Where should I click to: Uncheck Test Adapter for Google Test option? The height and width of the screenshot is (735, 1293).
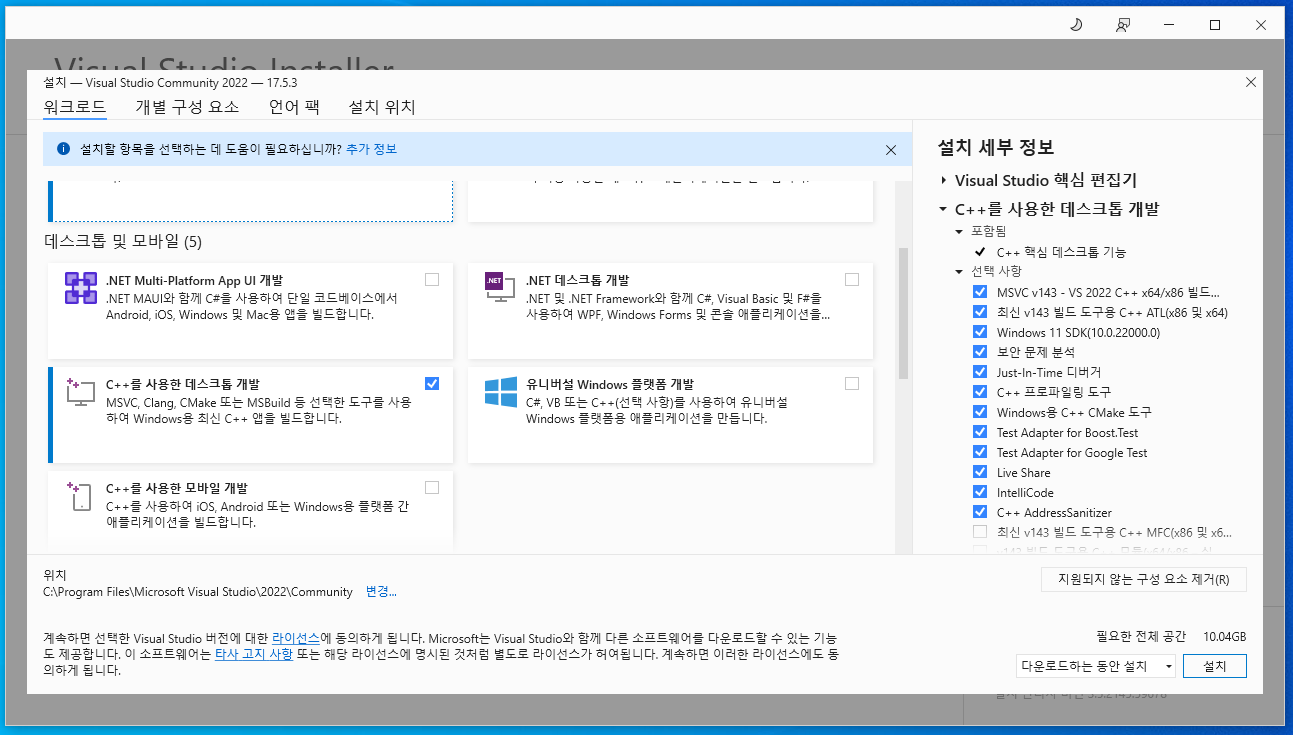tap(980, 452)
